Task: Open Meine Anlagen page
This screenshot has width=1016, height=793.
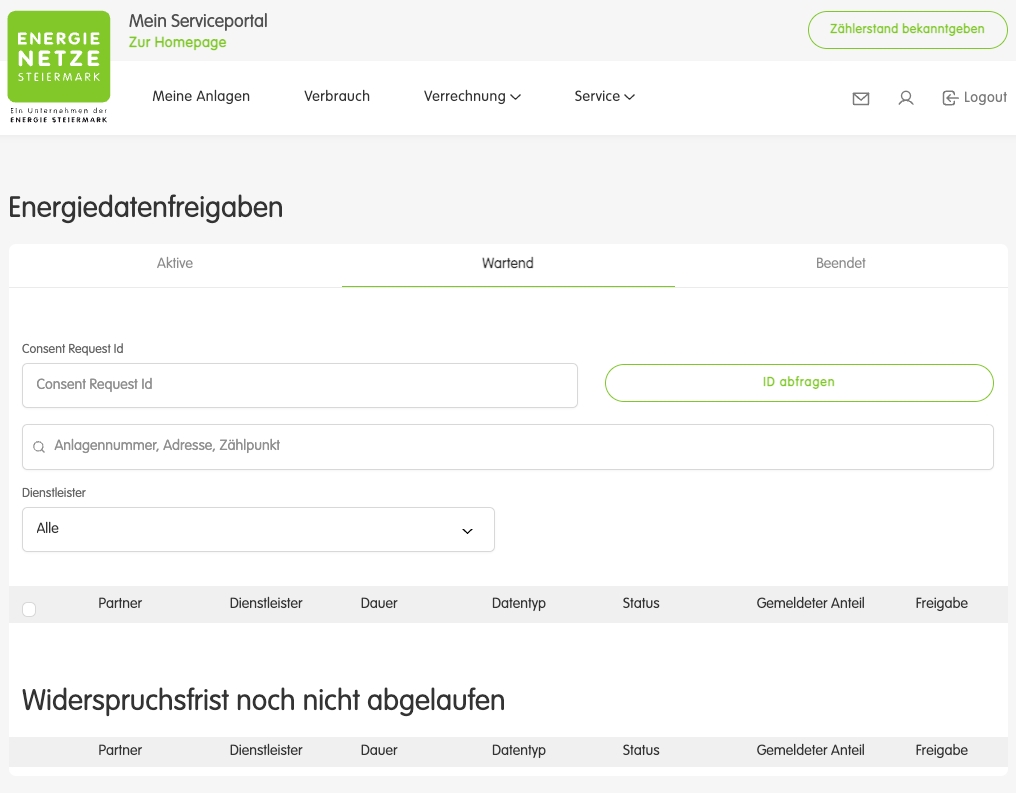Action: [201, 97]
